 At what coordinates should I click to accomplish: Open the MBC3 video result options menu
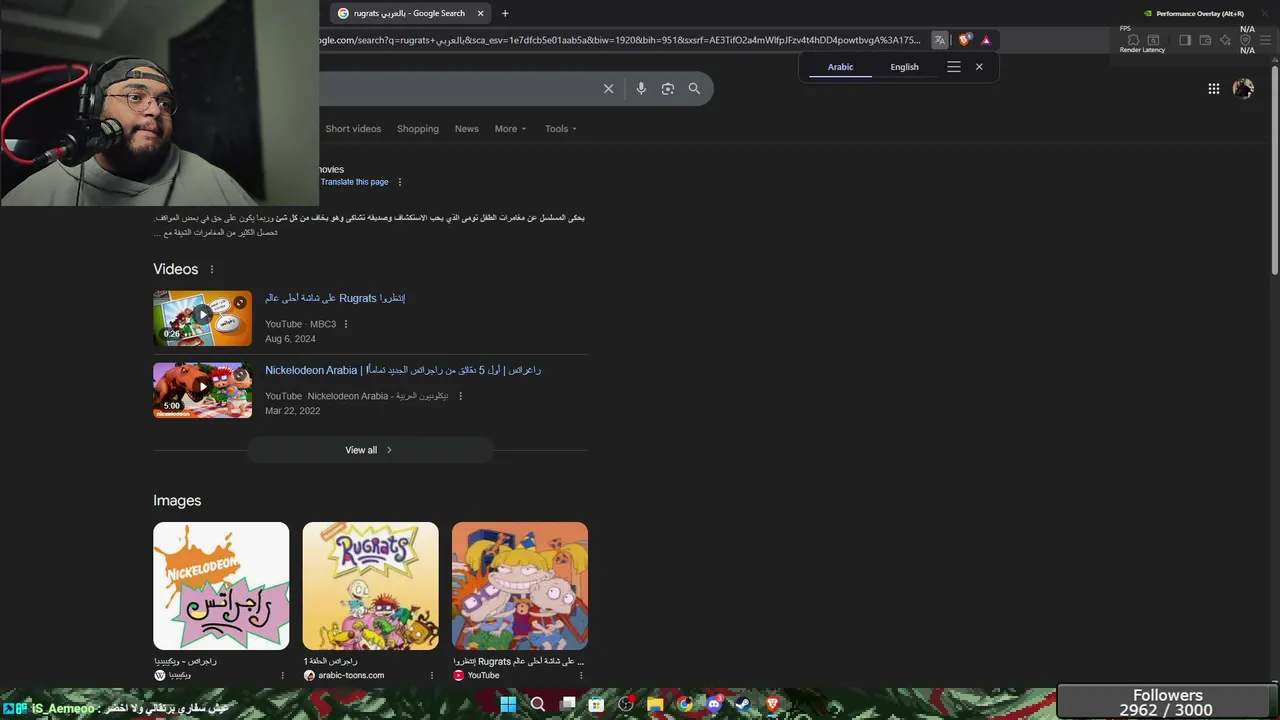pos(346,324)
